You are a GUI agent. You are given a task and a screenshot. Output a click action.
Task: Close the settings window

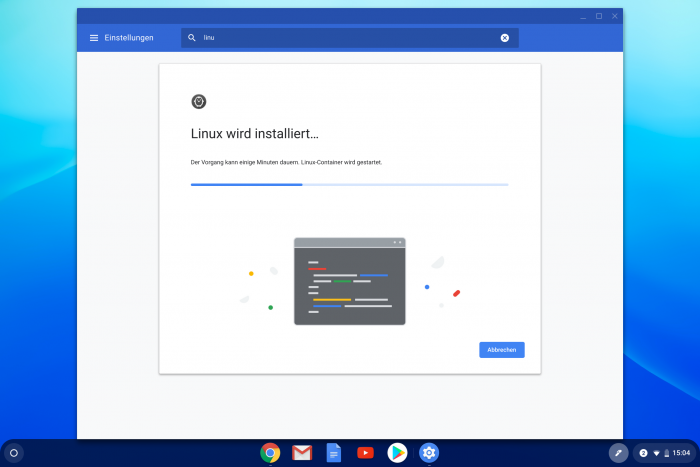(x=615, y=16)
